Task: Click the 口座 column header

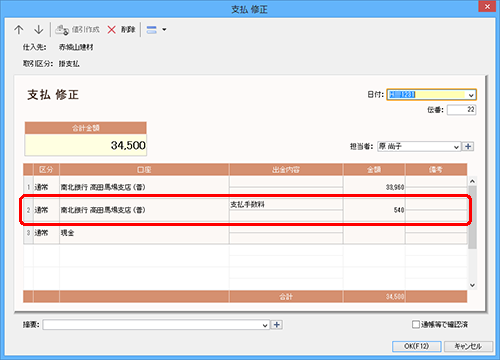Action: 144,170
